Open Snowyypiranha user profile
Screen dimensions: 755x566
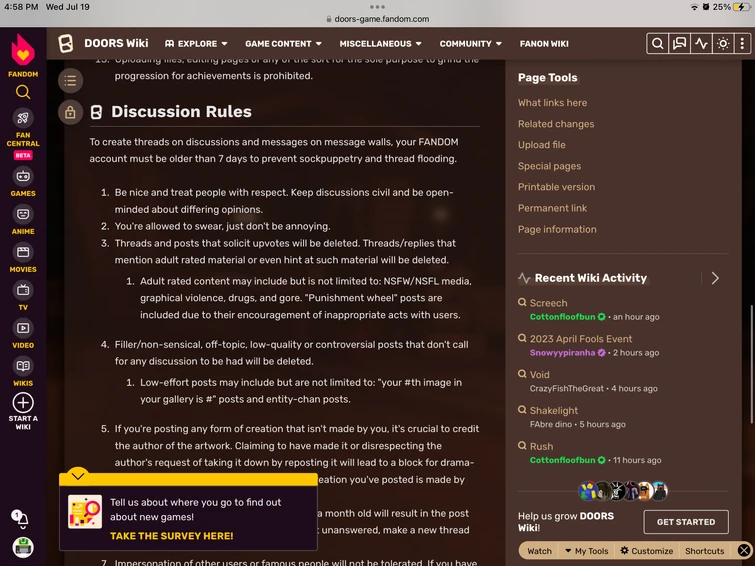click(x=562, y=353)
